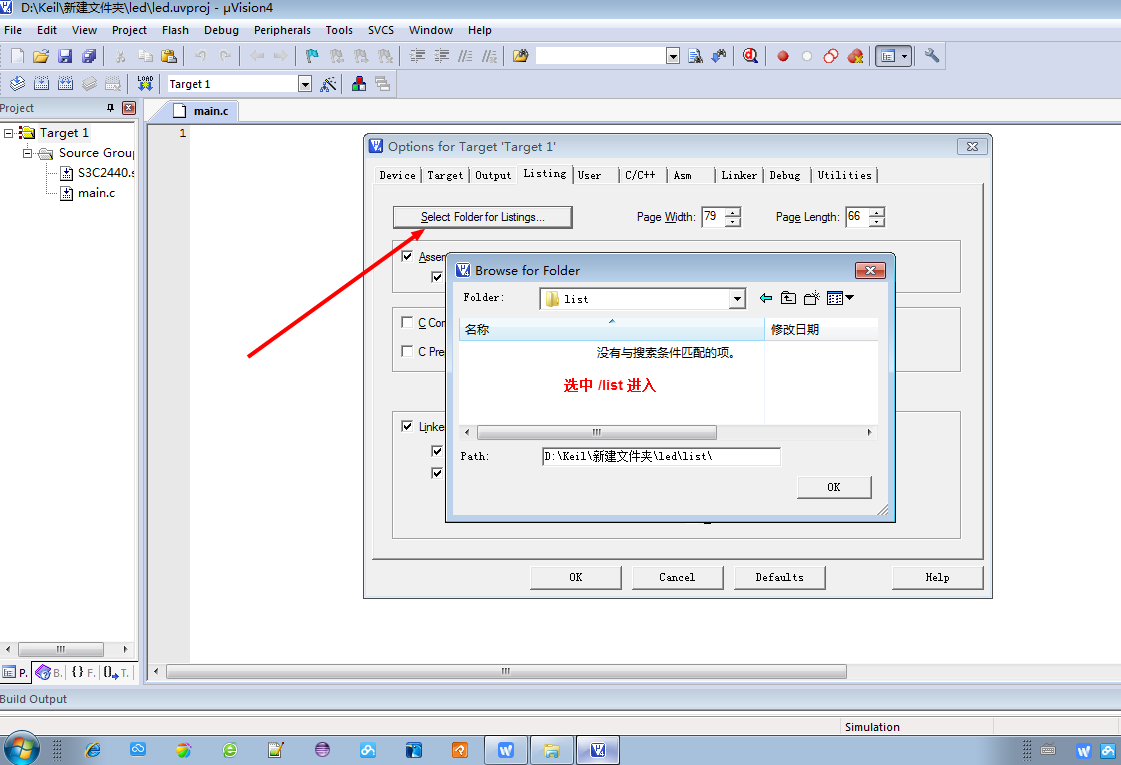
Task: Click OK in Options for Target dialog
Action: (x=576, y=577)
